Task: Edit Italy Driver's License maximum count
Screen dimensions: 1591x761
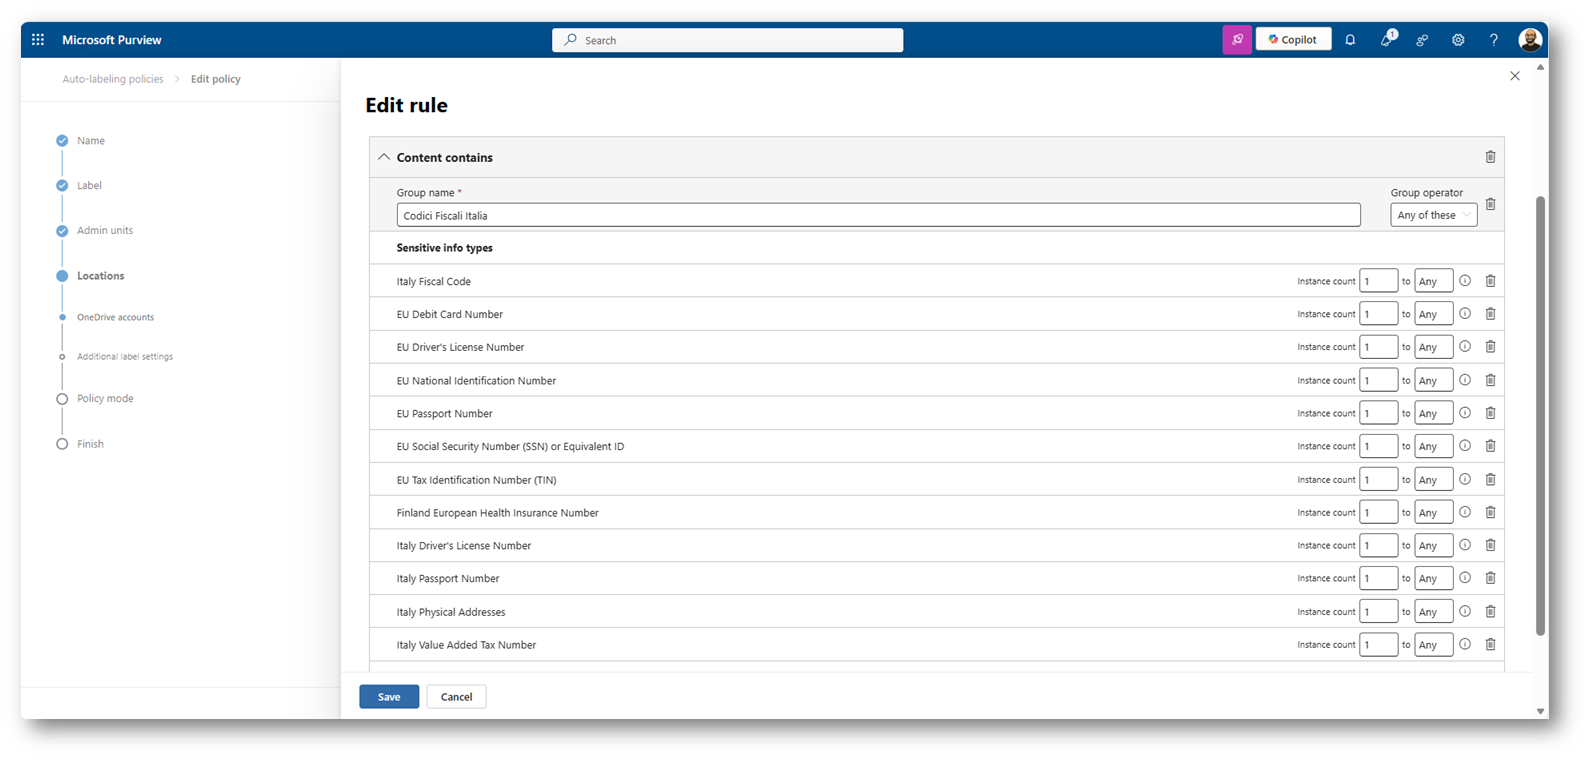Action: pos(1433,545)
